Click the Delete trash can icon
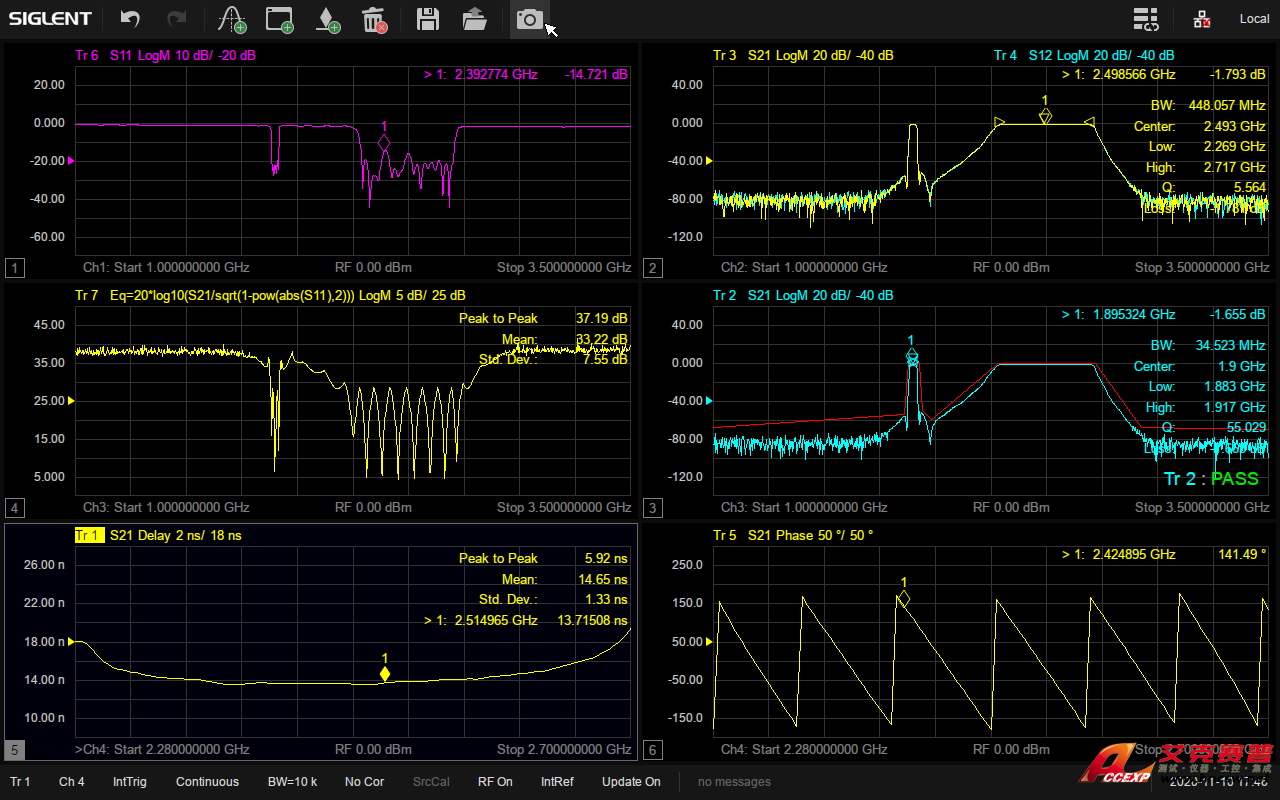Screen dimensions: 1280x800 tap(374, 19)
